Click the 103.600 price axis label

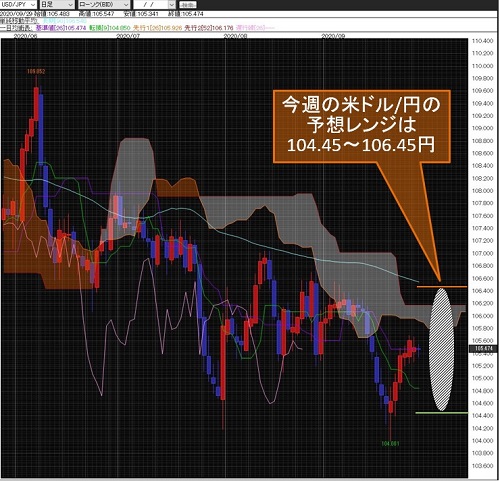pyautogui.click(x=482, y=466)
